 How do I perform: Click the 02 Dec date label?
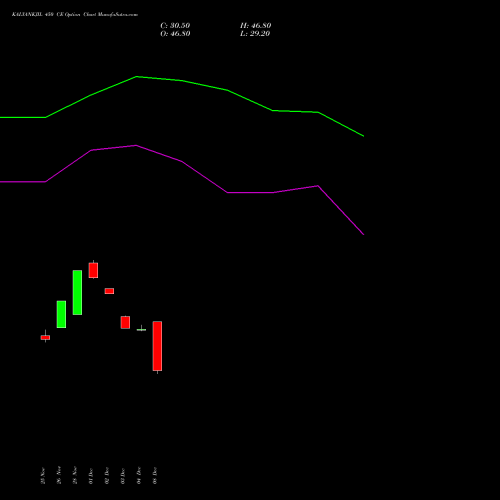[107, 476]
